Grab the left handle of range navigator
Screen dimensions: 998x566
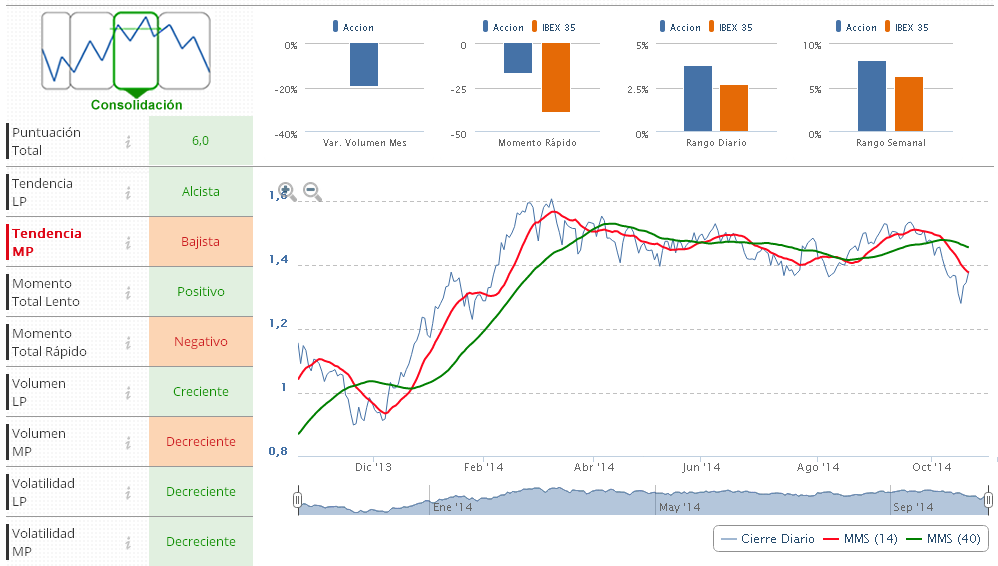297,499
